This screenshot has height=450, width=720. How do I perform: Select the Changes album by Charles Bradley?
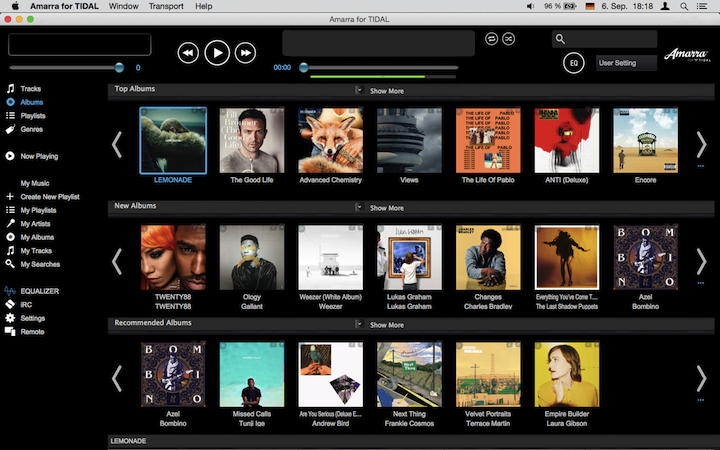click(488, 257)
